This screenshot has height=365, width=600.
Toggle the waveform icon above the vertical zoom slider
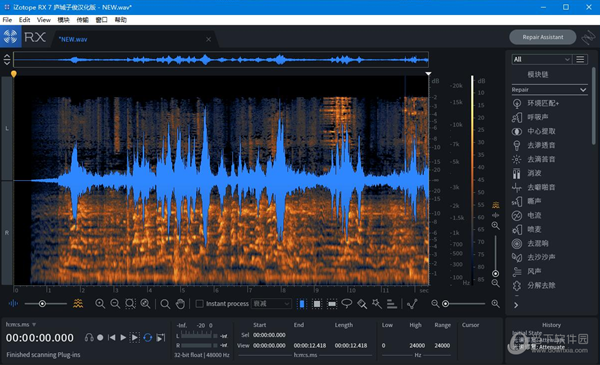(x=496, y=215)
